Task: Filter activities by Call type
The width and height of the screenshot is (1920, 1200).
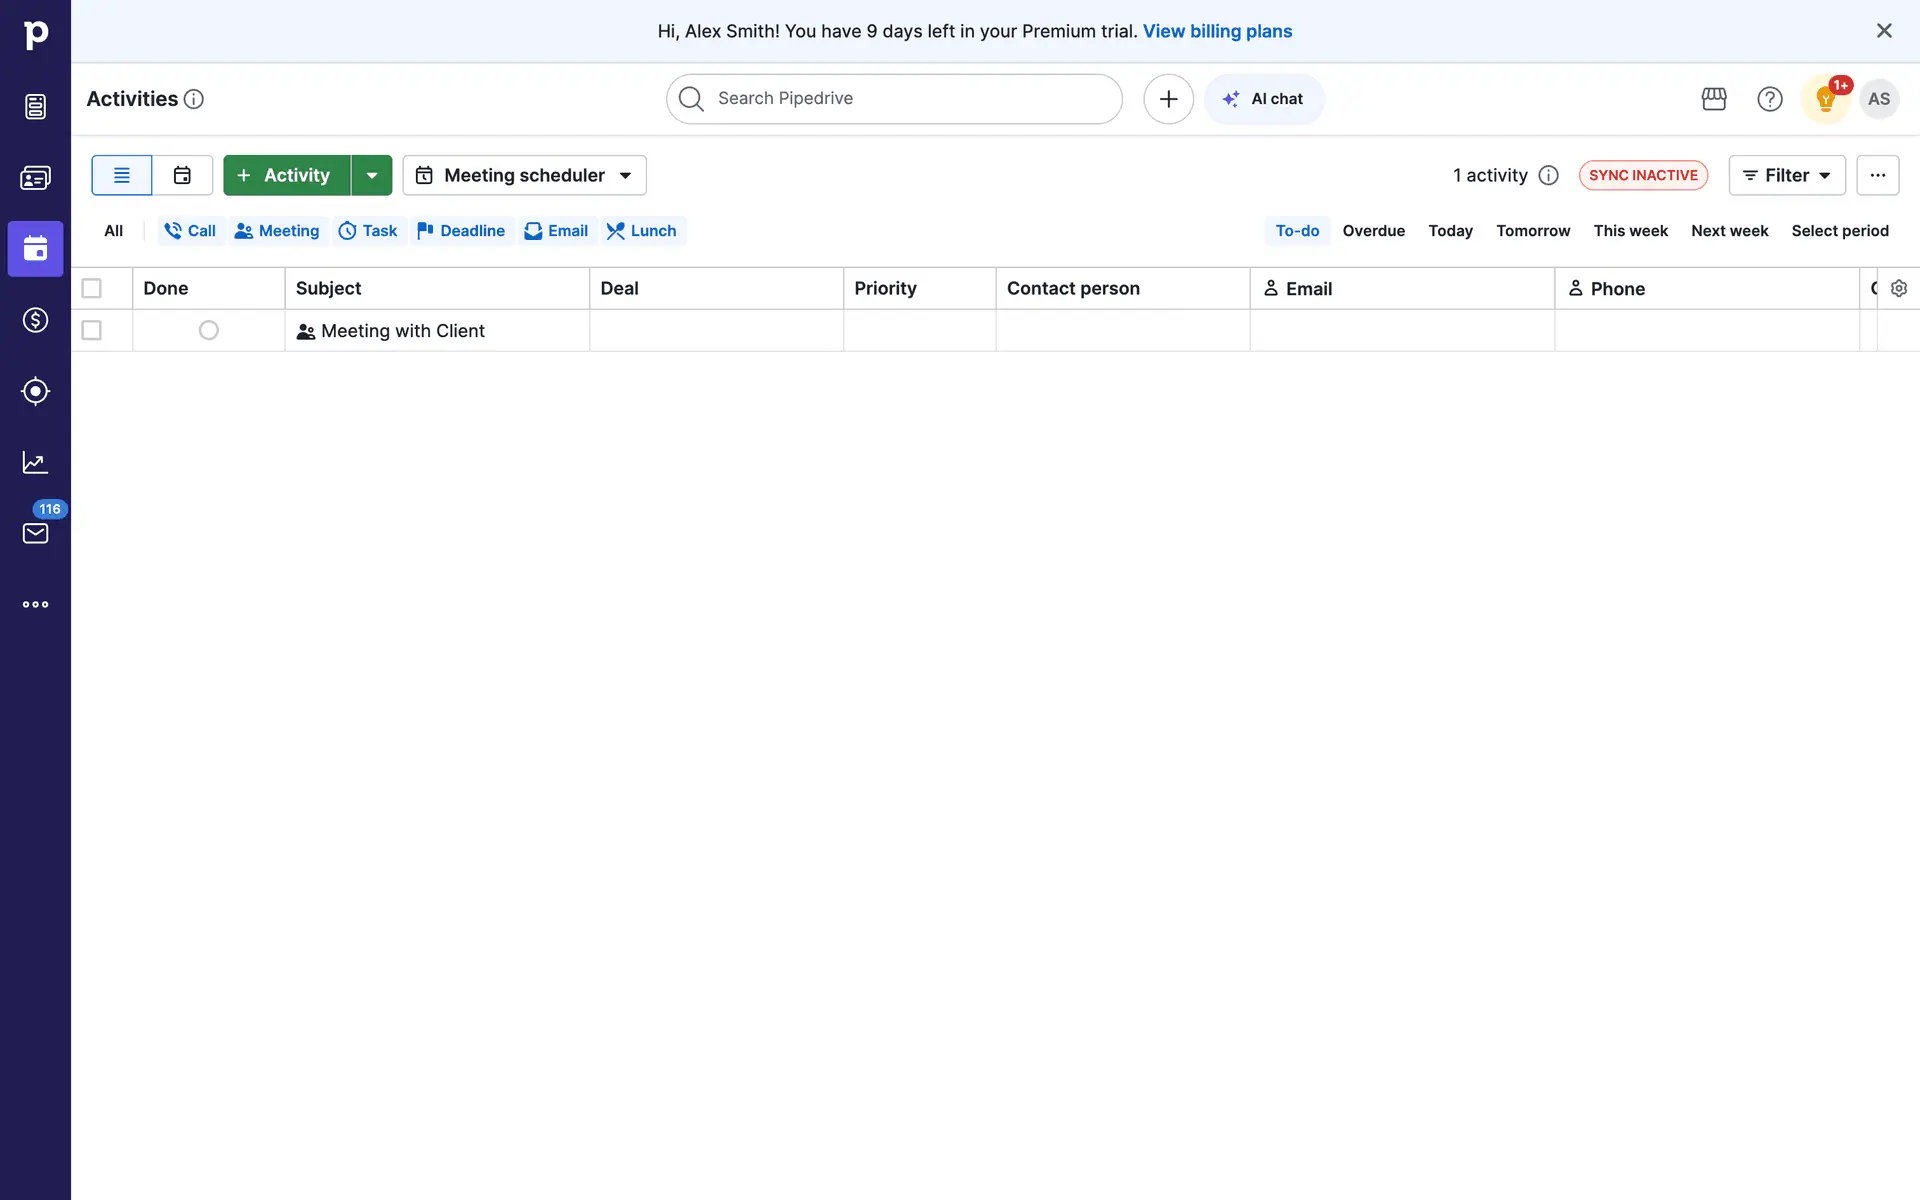Action: [x=190, y=231]
